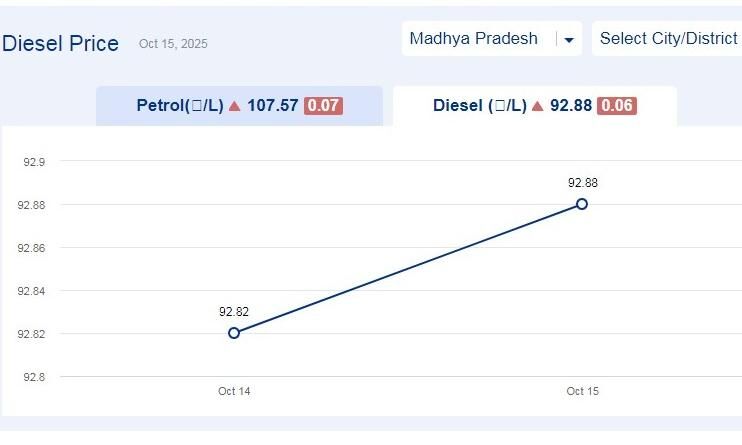This screenshot has width=742, height=445.
Task: Click the 0.07 petrol change badge
Action: pyautogui.click(x=323, y=106)
